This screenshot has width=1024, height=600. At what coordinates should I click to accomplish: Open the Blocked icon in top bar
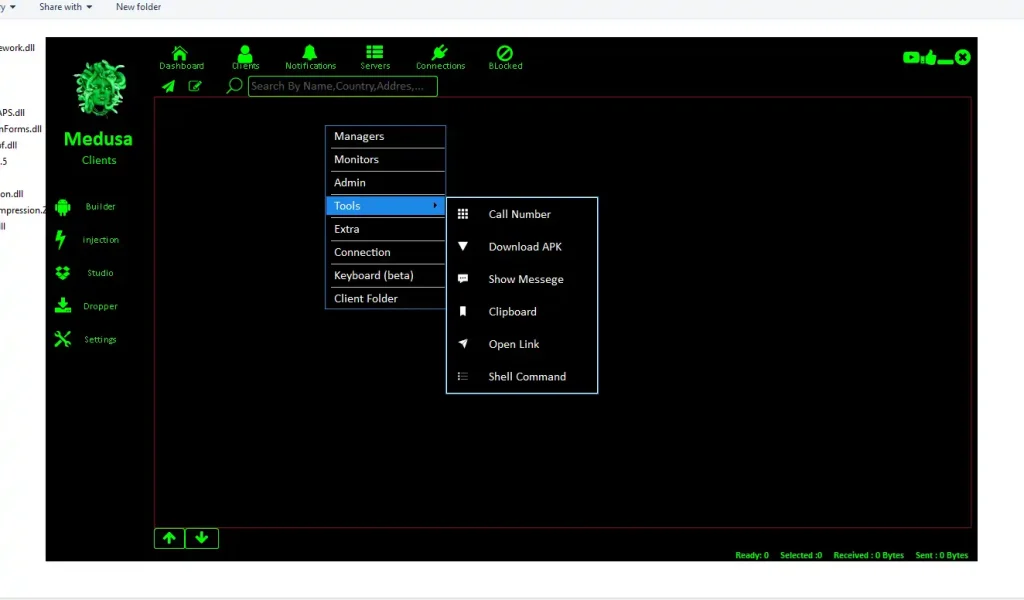click(505, 54)
